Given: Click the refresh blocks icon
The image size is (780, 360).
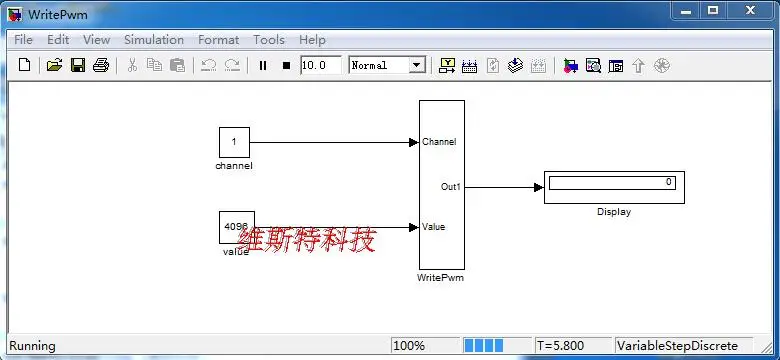Looking at the screenshot, I should [492, 65].
